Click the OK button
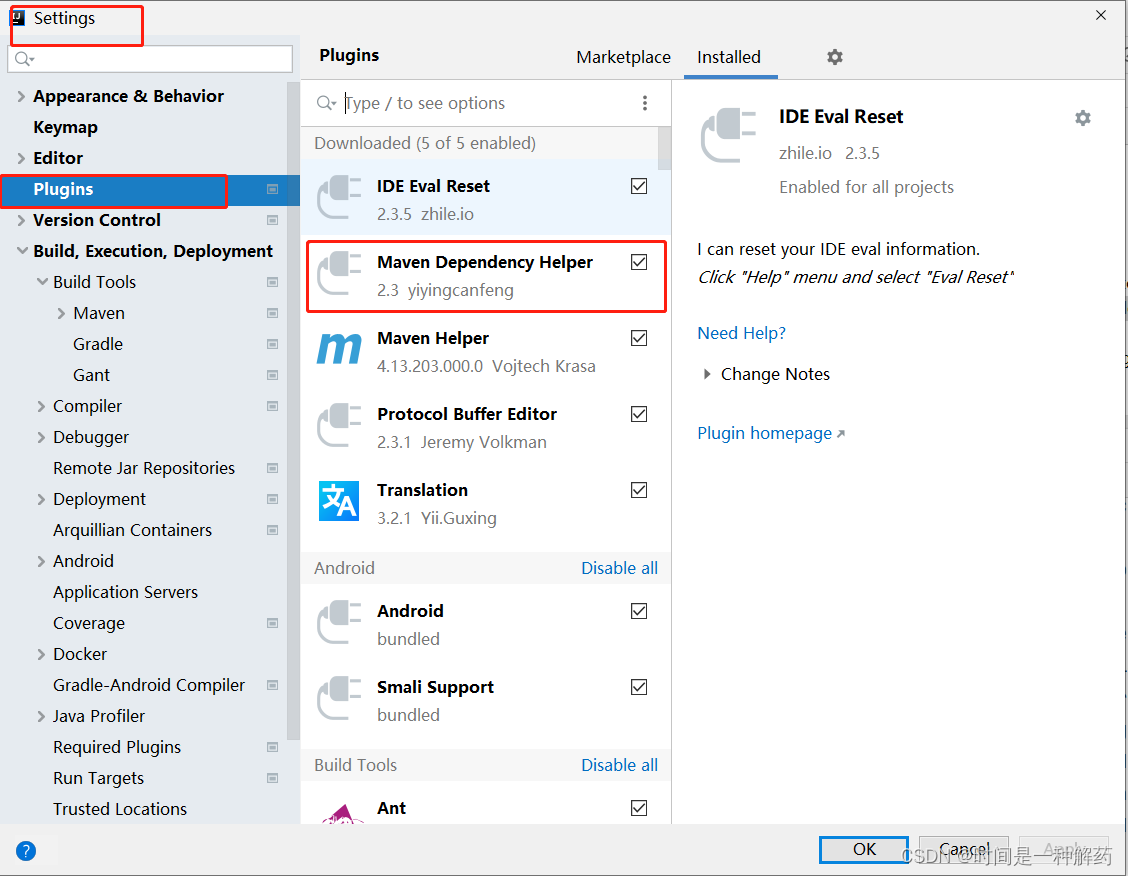1128x876 pixels. (x=864, y=849)
